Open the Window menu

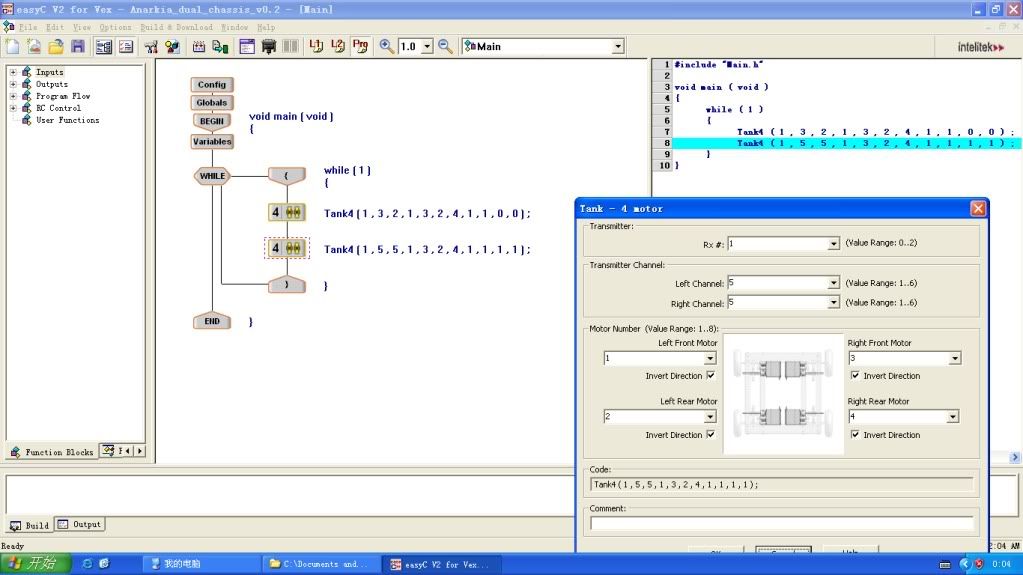[x=234, y=27]
